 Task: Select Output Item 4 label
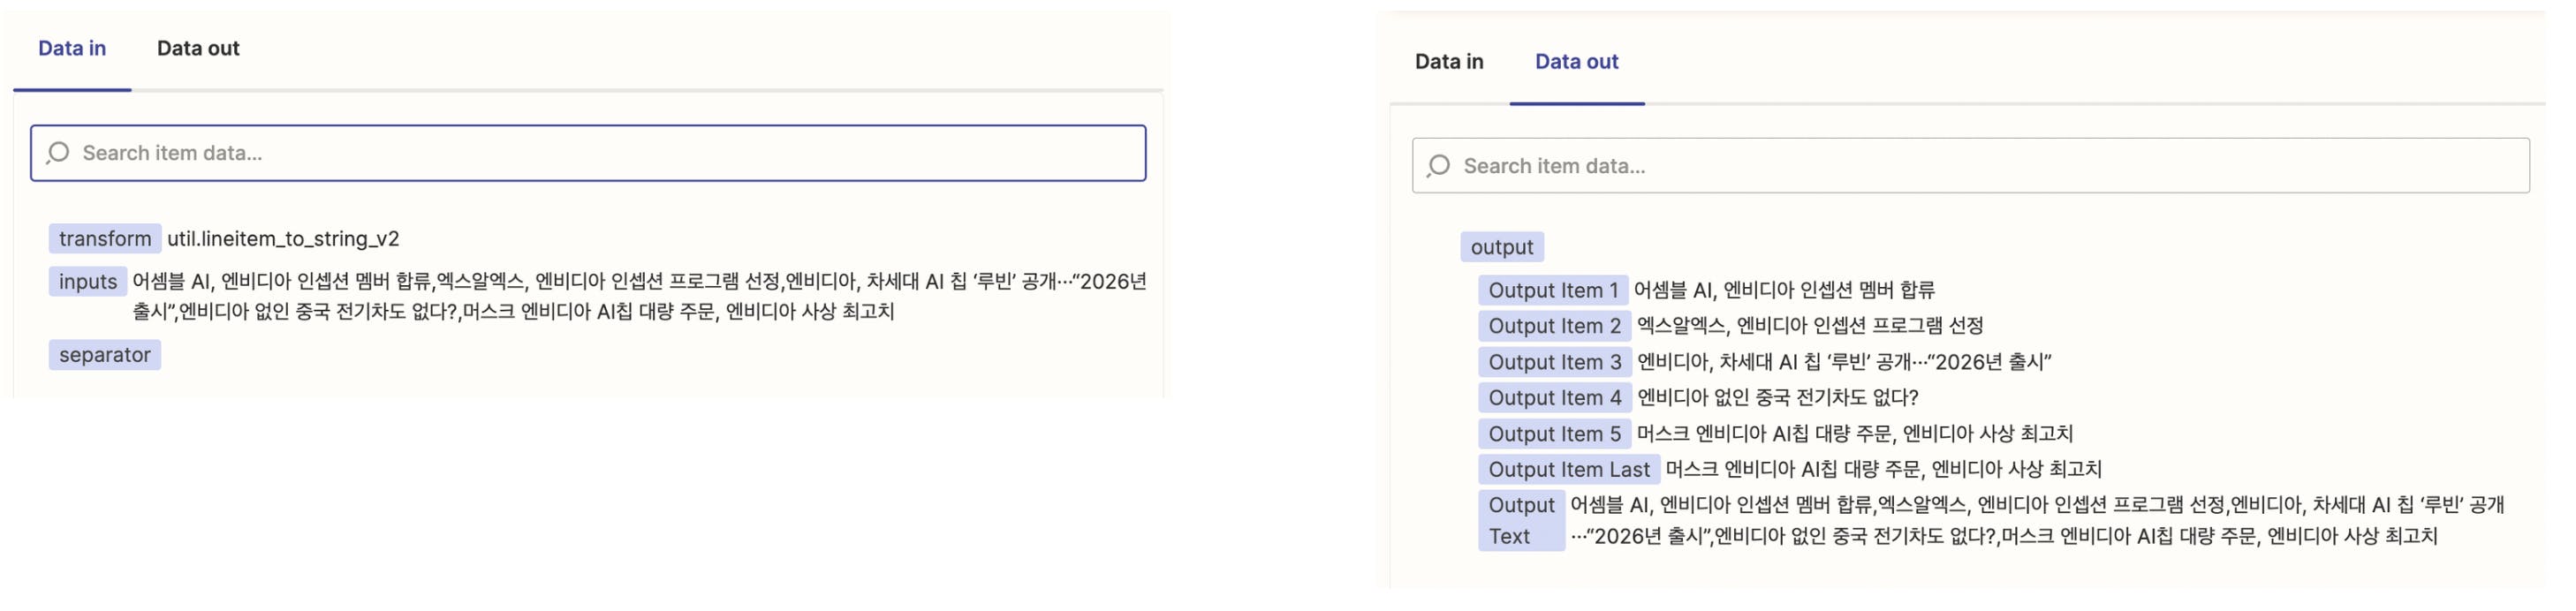point(1555,398)
